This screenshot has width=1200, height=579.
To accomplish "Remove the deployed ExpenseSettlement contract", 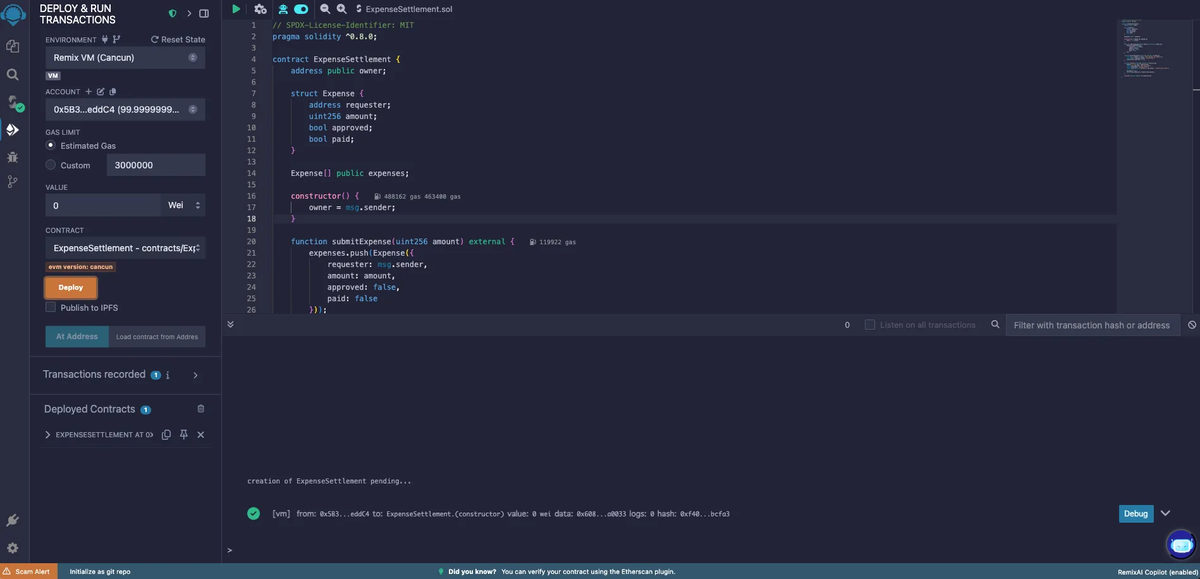I will pos(200,435).
